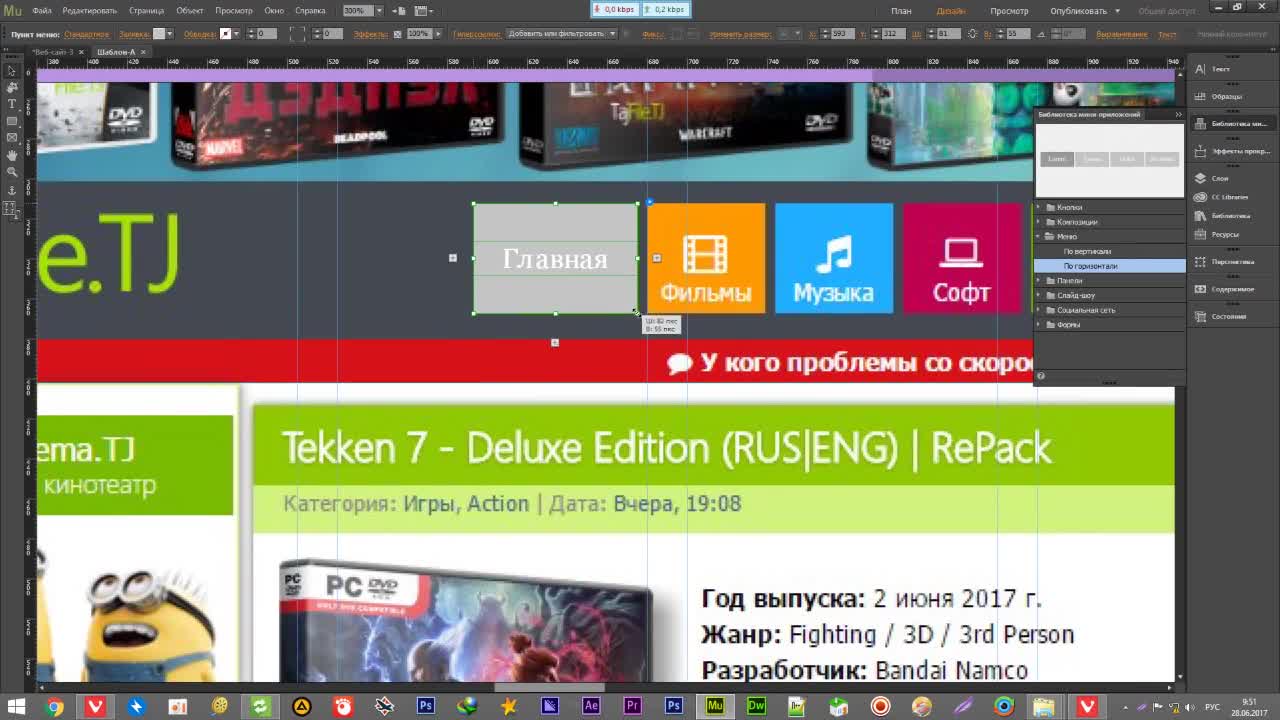1280x720 pixels.
Task: Open the Окно menu
Action: [x=274, y=10]
